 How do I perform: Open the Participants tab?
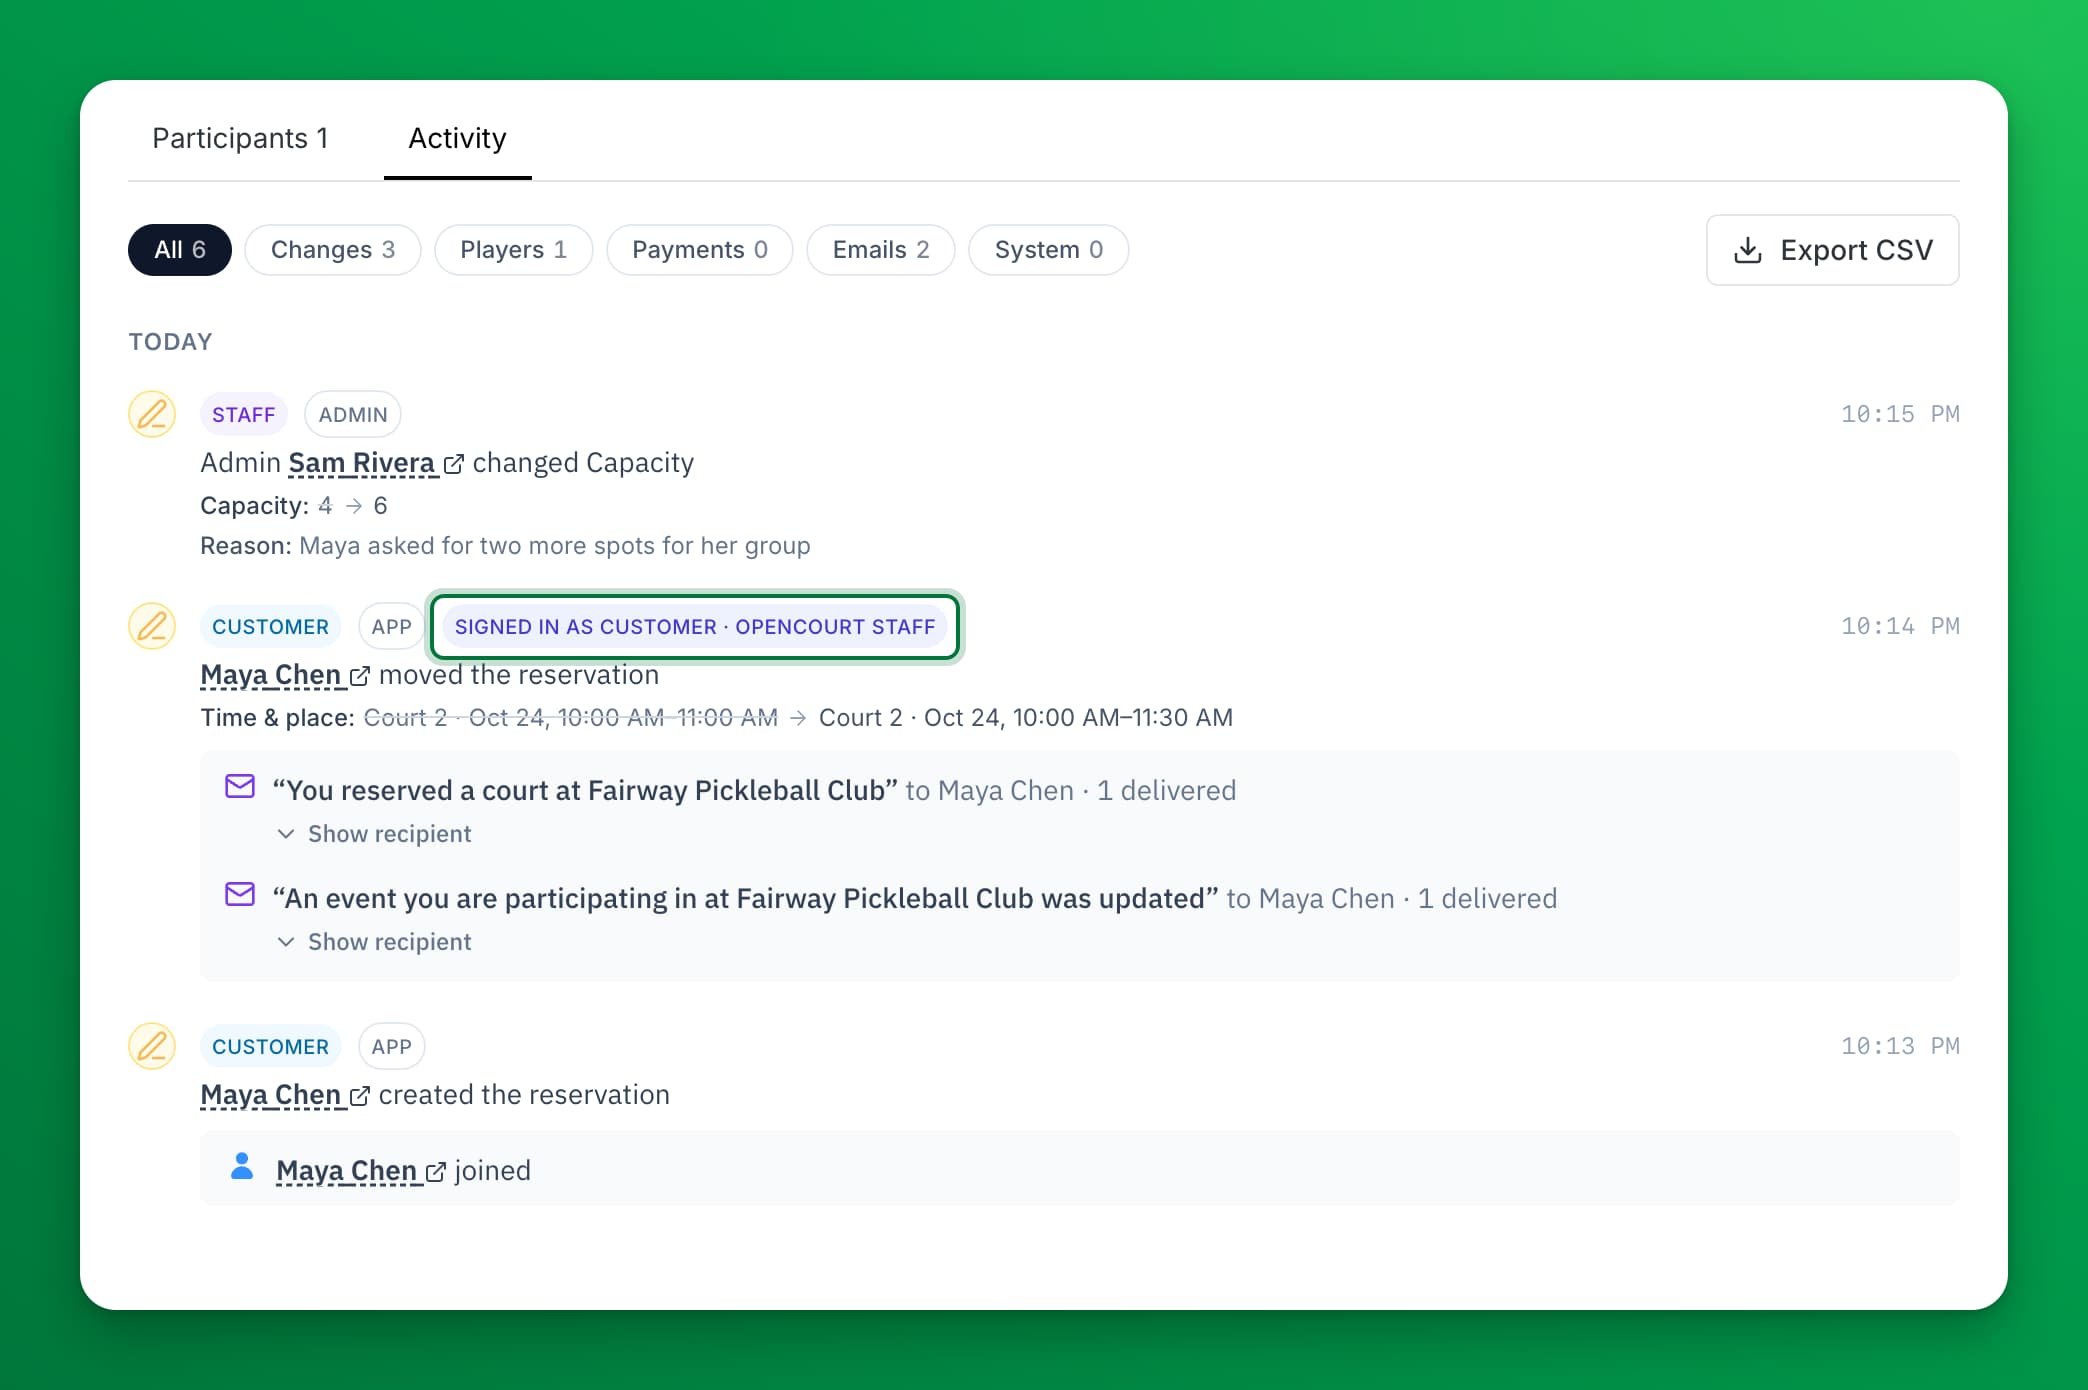pyautogui.click(x=240, y=138)
